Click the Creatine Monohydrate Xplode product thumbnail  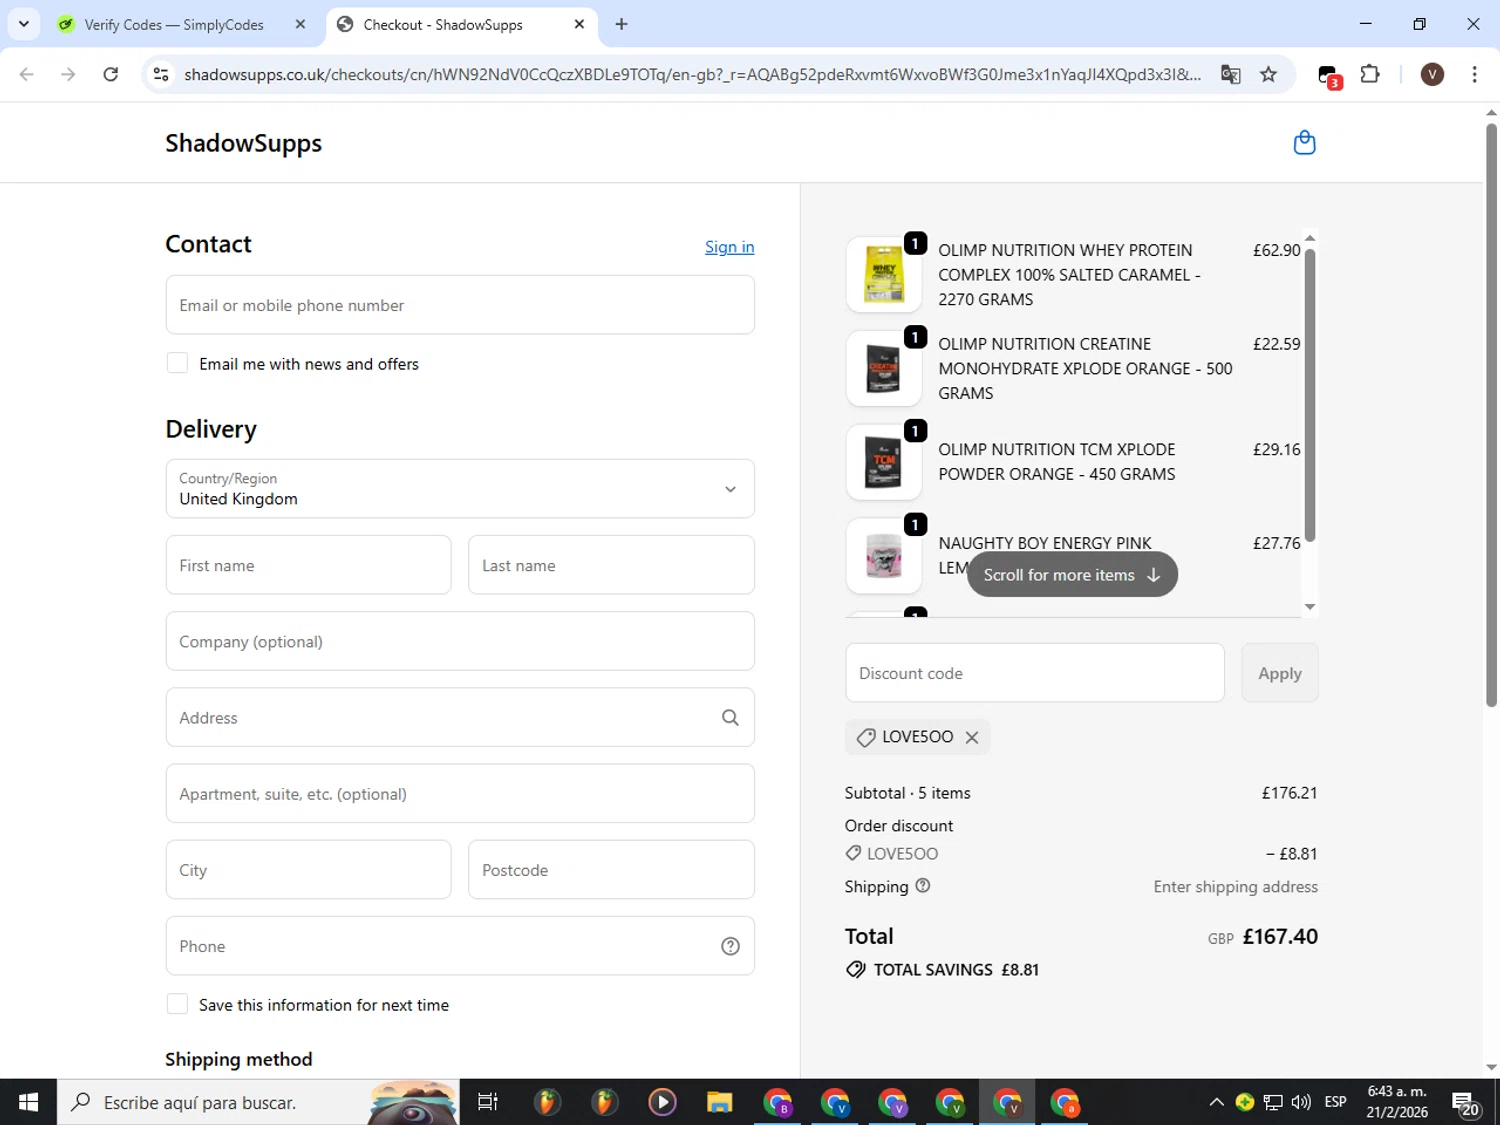(x=884, y=368)
